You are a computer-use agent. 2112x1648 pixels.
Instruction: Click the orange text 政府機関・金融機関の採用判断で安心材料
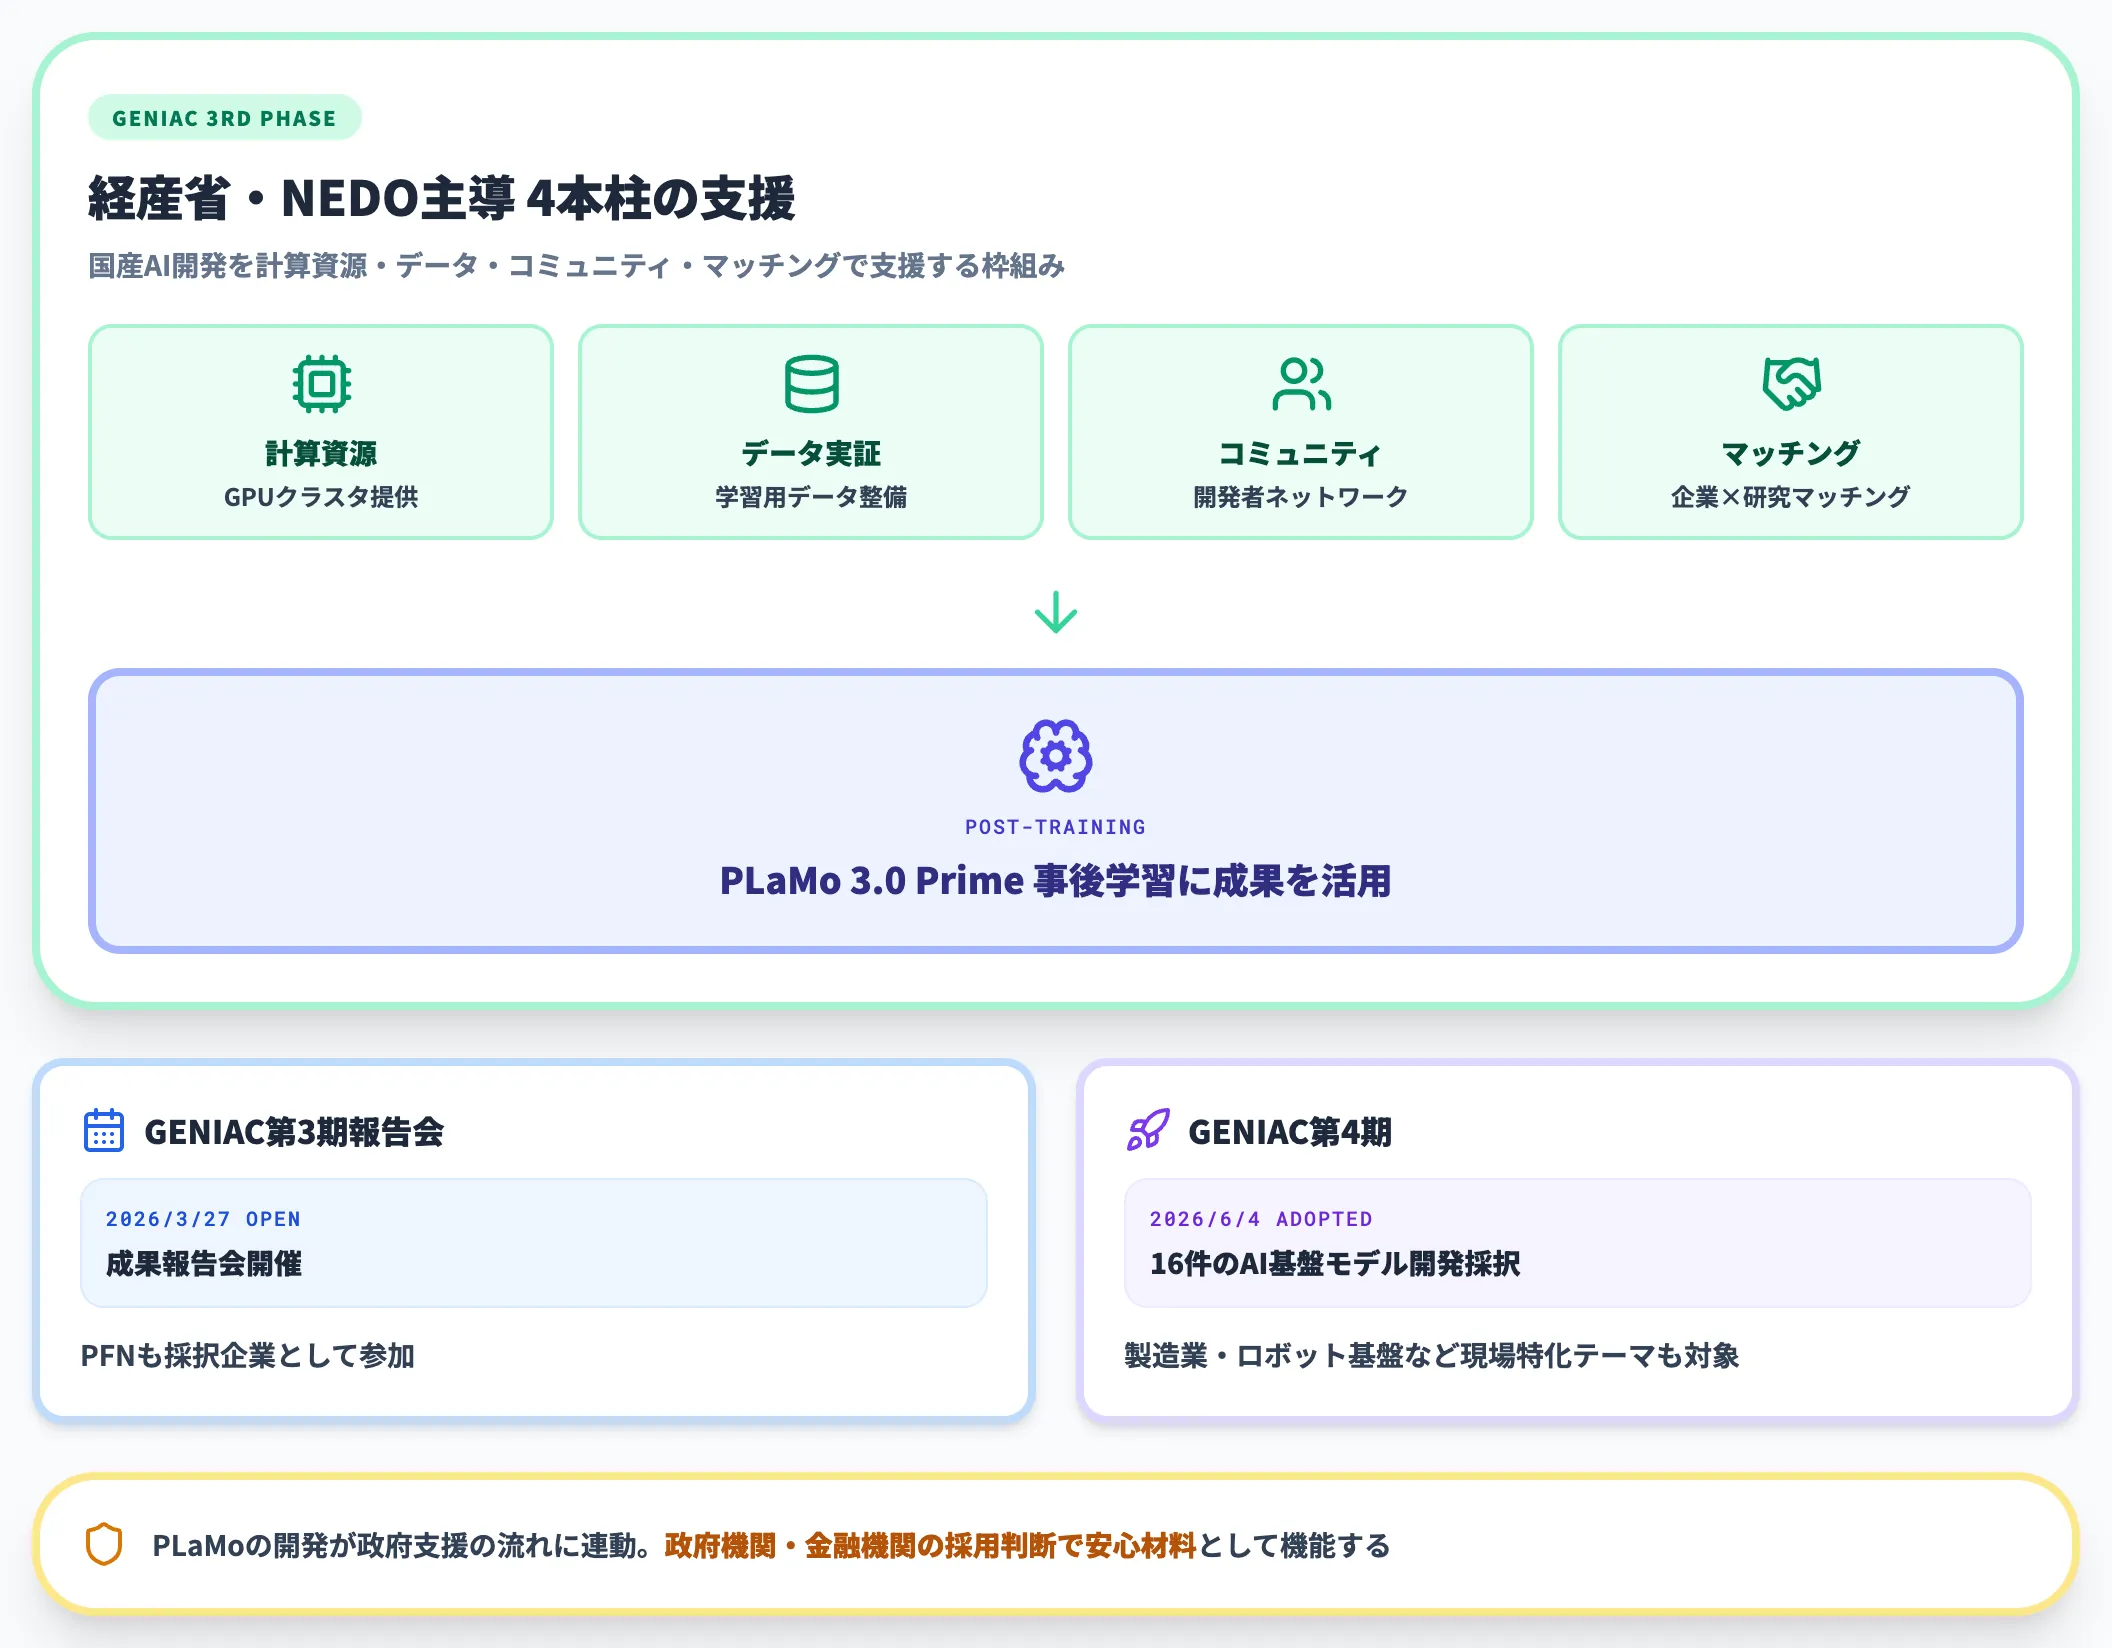(930, 1546)
